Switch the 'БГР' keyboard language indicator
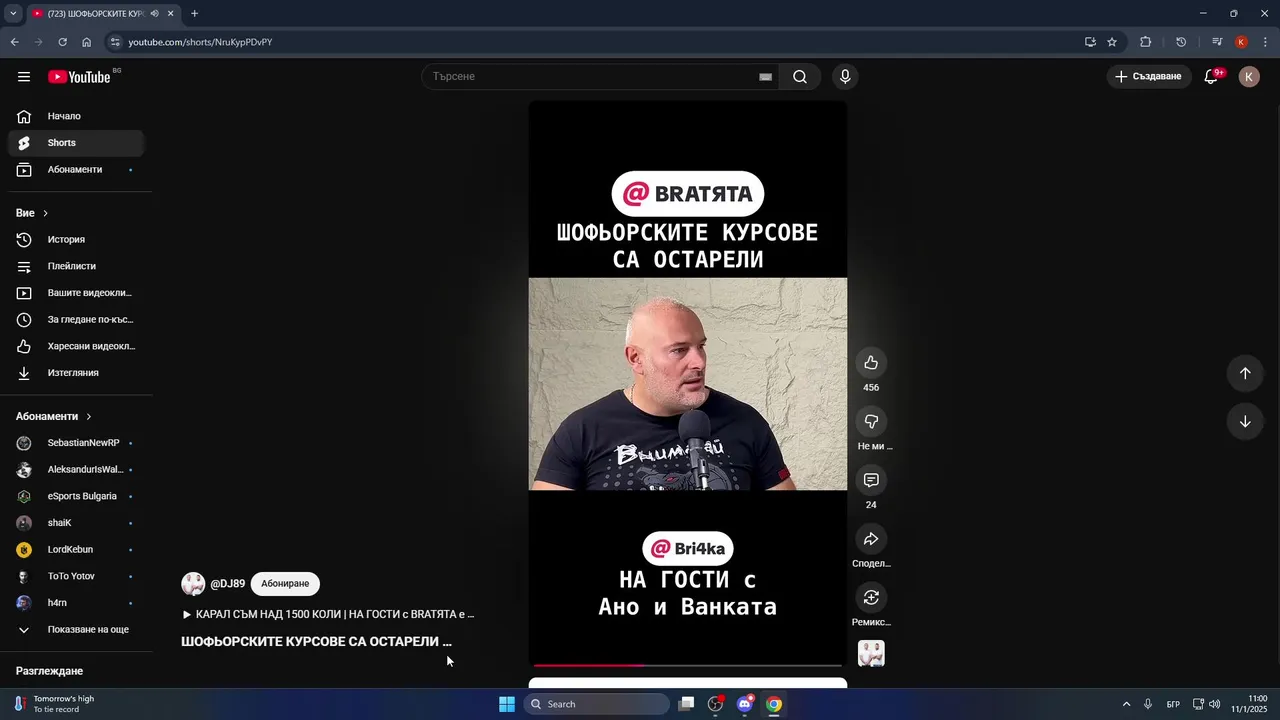Screen dimensions: 1280x720 tap(1173, 704)
